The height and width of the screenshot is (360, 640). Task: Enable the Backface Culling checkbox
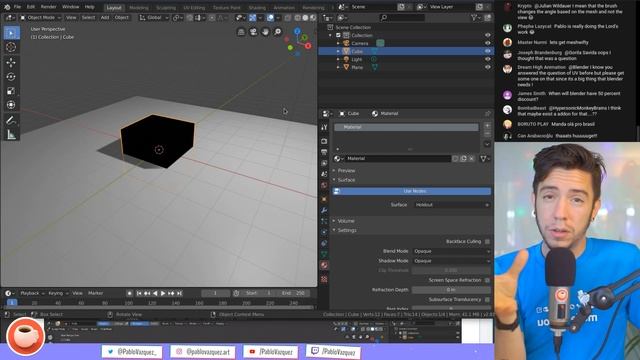(x=487, y=242)
